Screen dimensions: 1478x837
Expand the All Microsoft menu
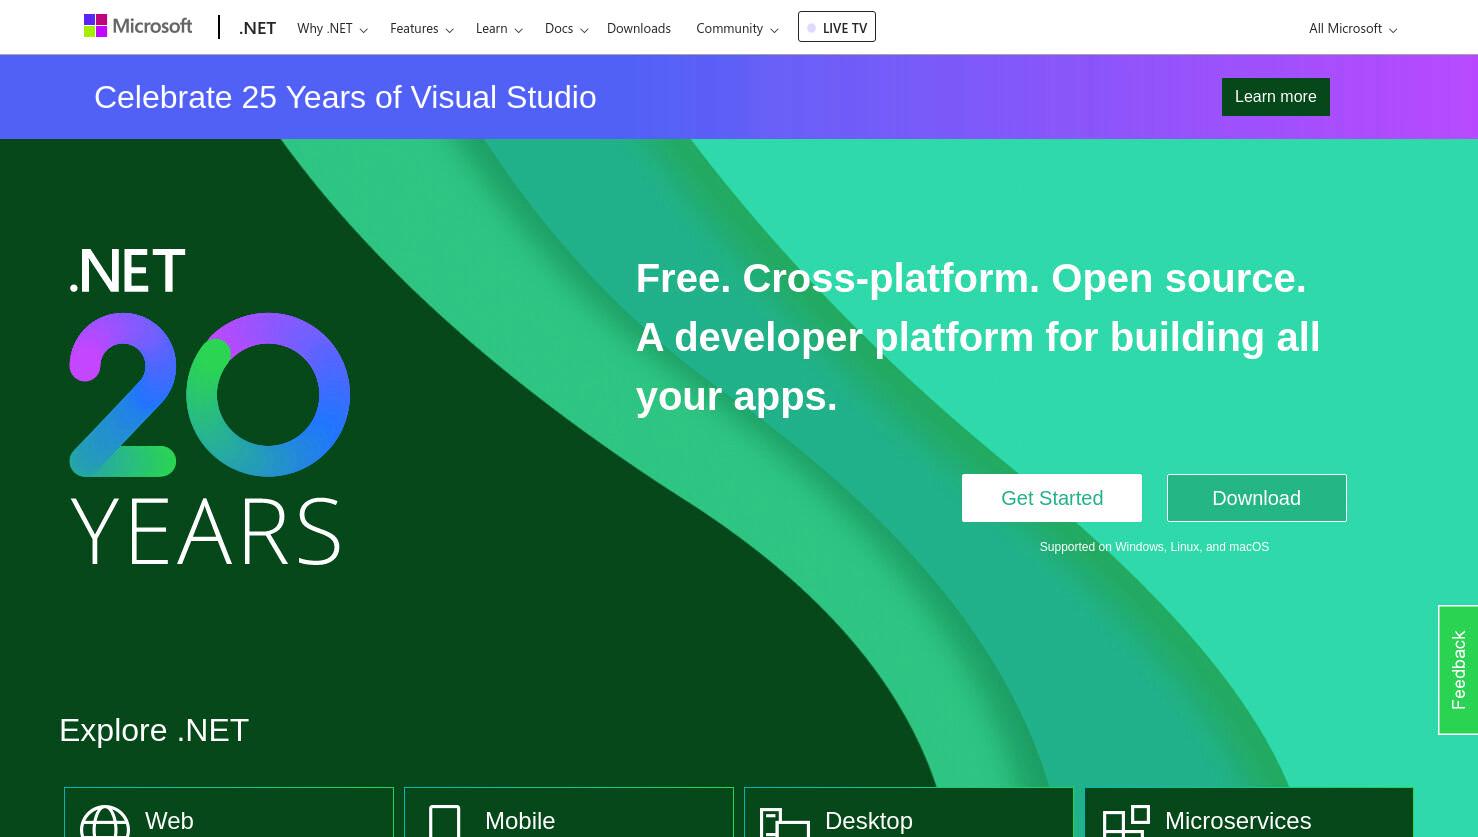coord(1353,28)
